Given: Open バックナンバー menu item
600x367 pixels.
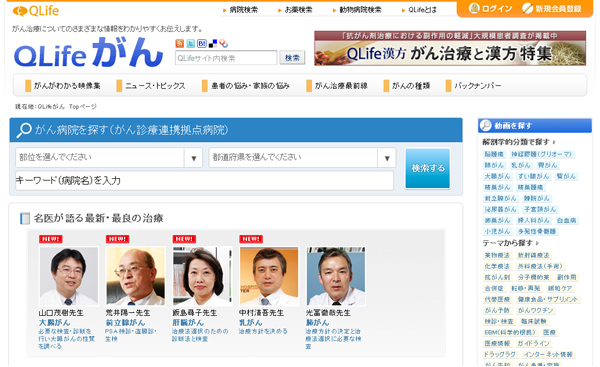Looking at the screenshot, I should (473, 86).
